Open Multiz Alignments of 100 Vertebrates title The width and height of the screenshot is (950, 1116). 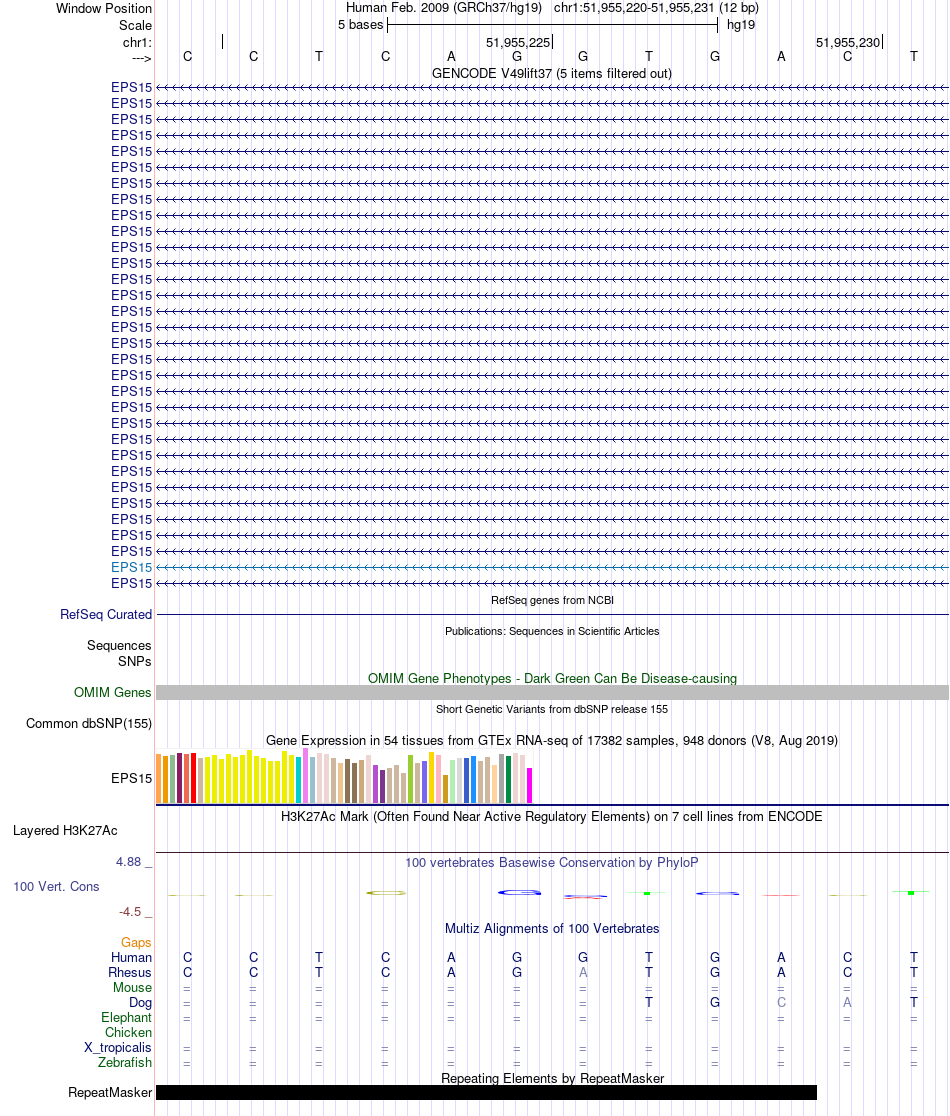point(552,929)
